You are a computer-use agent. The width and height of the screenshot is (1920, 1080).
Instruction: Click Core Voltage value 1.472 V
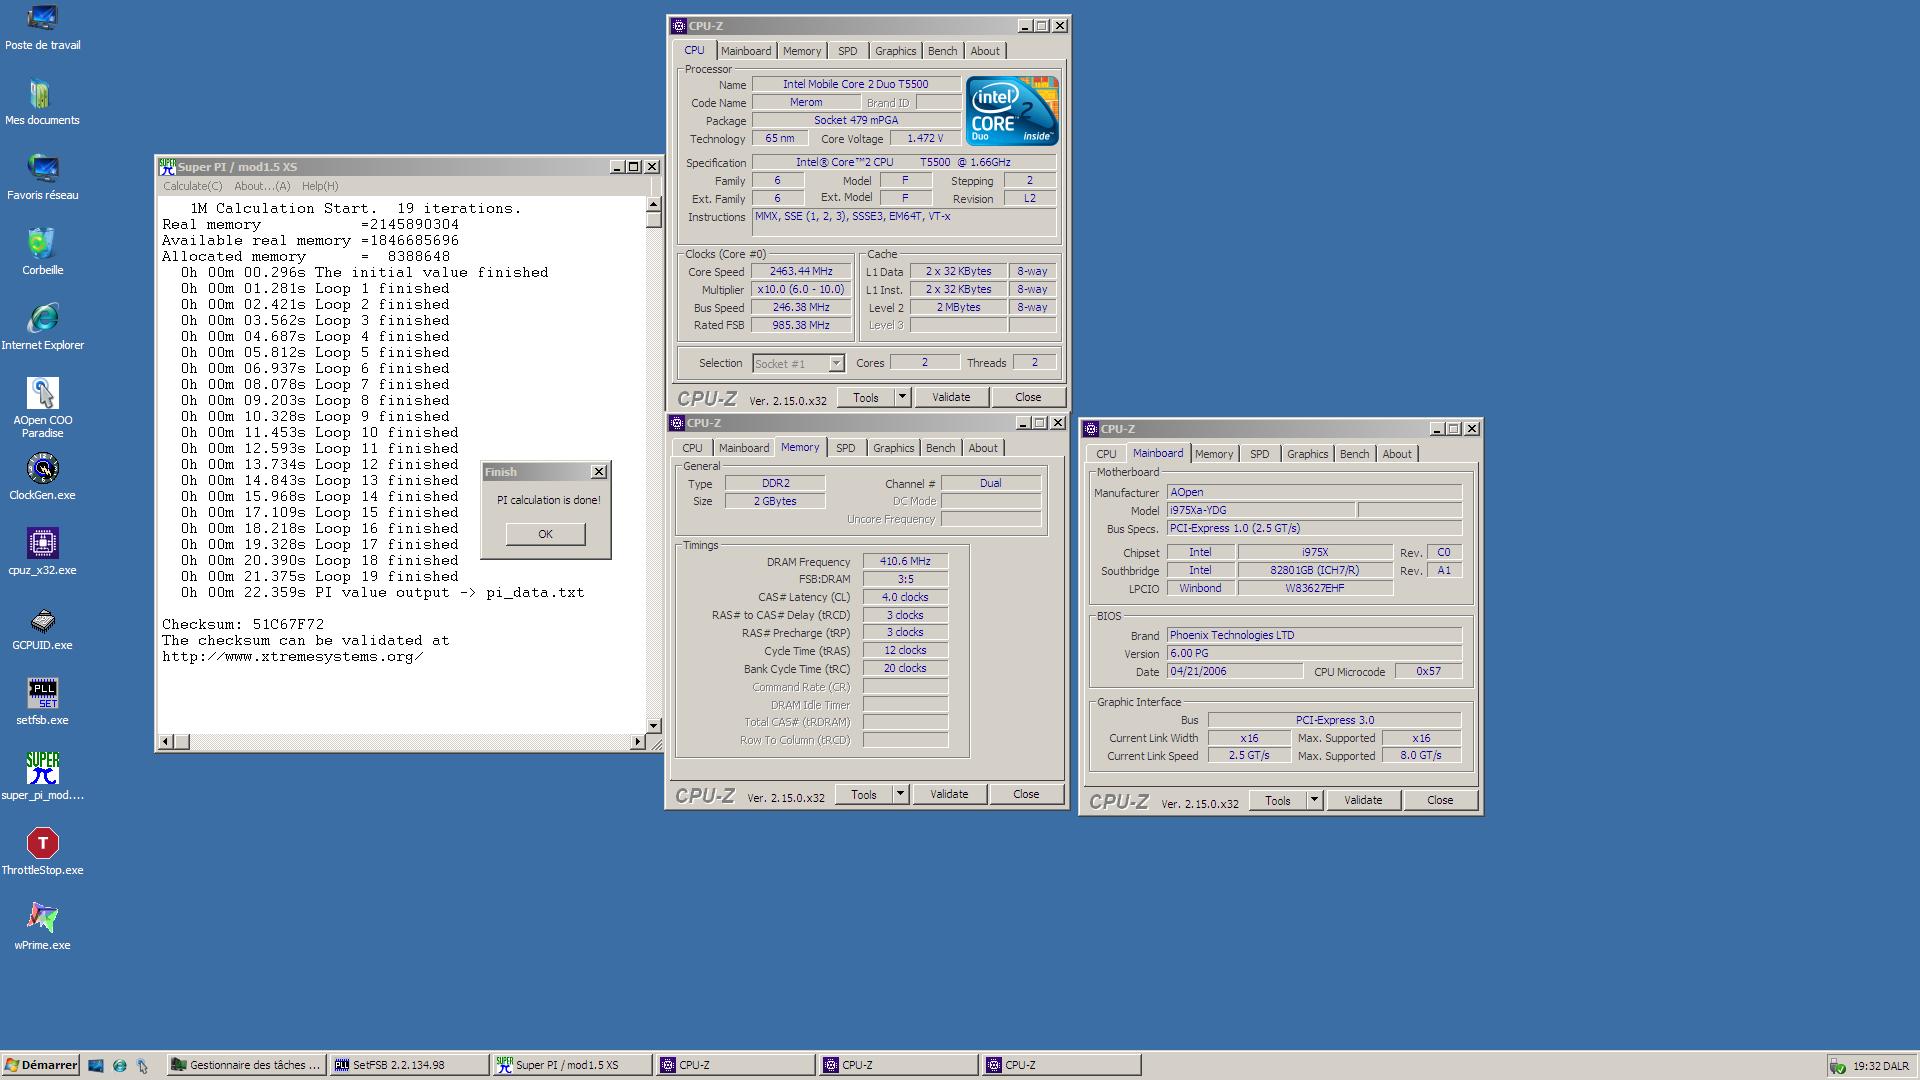pyautogui.click(x=925, y=139)
